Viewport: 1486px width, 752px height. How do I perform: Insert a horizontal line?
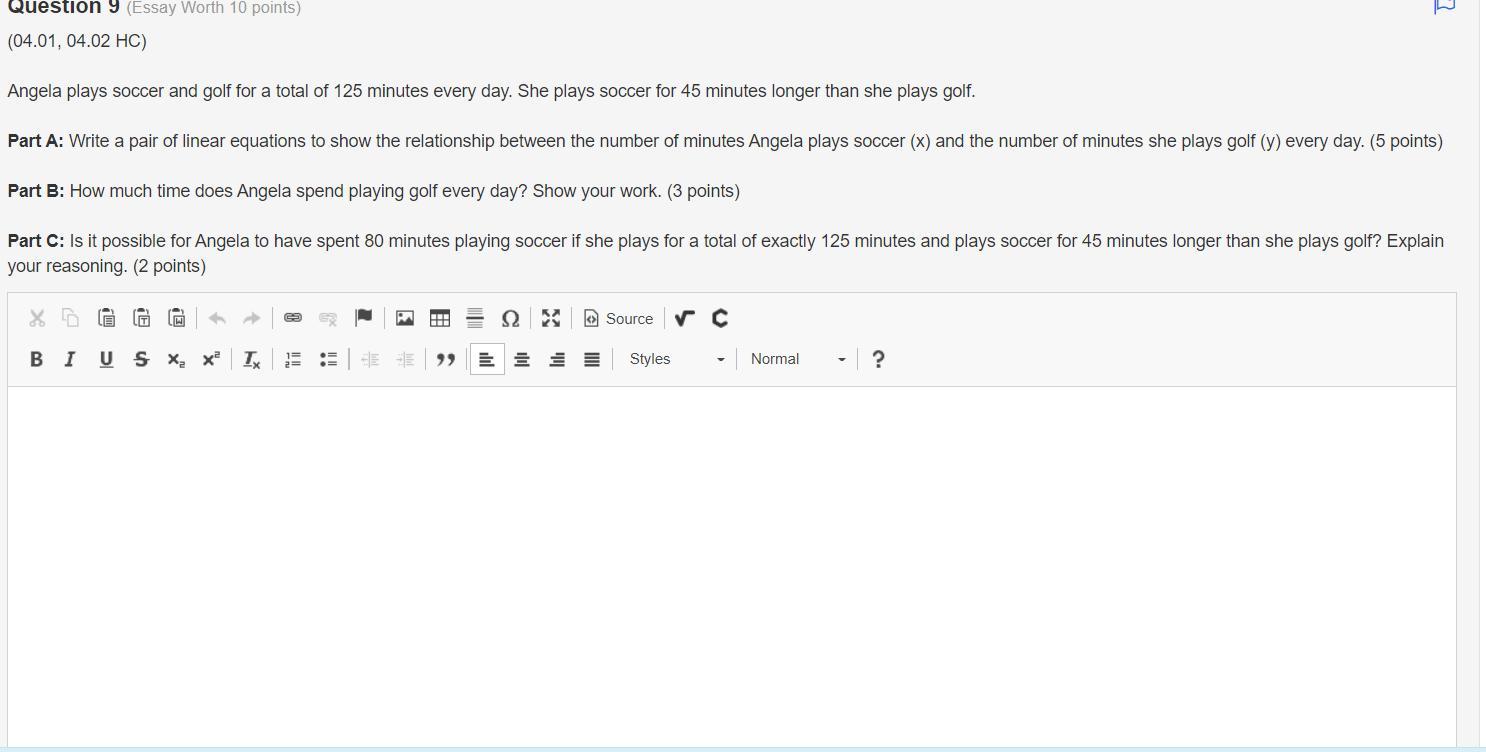coord(475,318)
